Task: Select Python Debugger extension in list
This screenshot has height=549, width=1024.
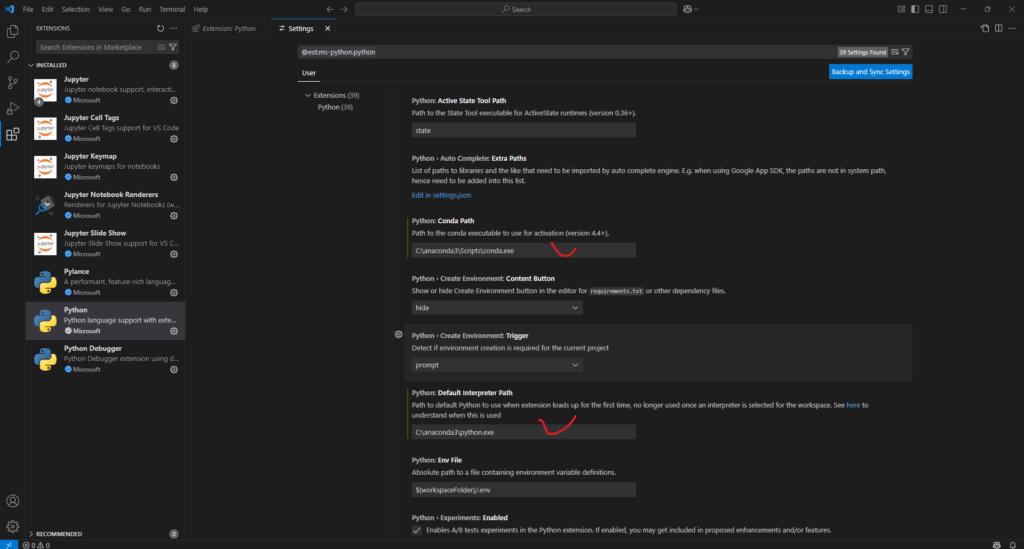Action: (x=105, y=360)
